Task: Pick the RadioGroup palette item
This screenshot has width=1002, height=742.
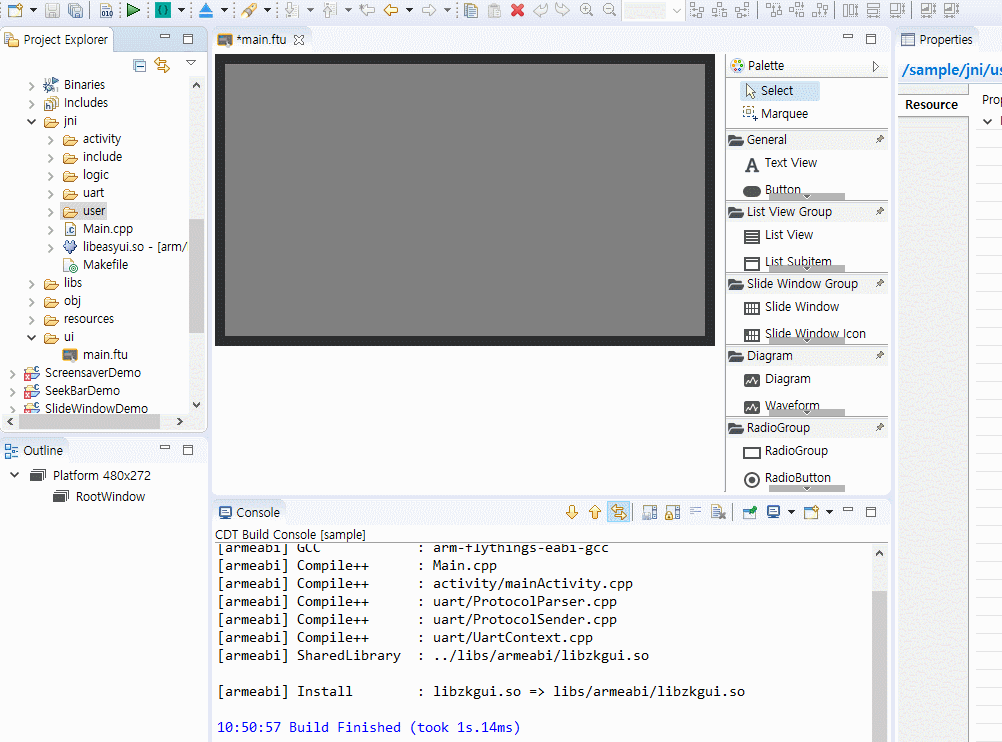Action: [x=786, y=452]
